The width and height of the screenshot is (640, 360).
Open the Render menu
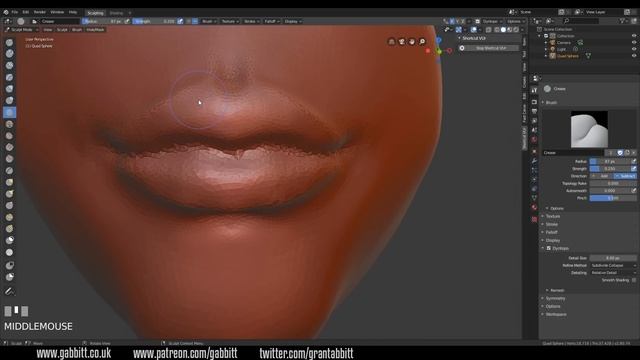pos(40,12)
